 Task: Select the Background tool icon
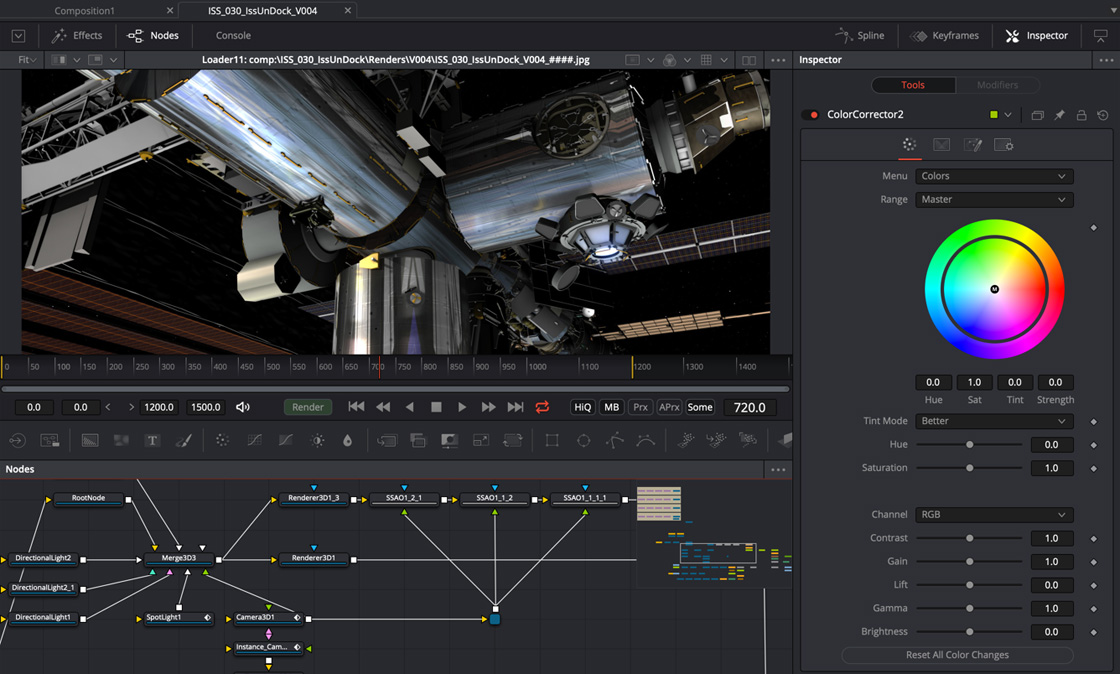click(x=89, y=440)
